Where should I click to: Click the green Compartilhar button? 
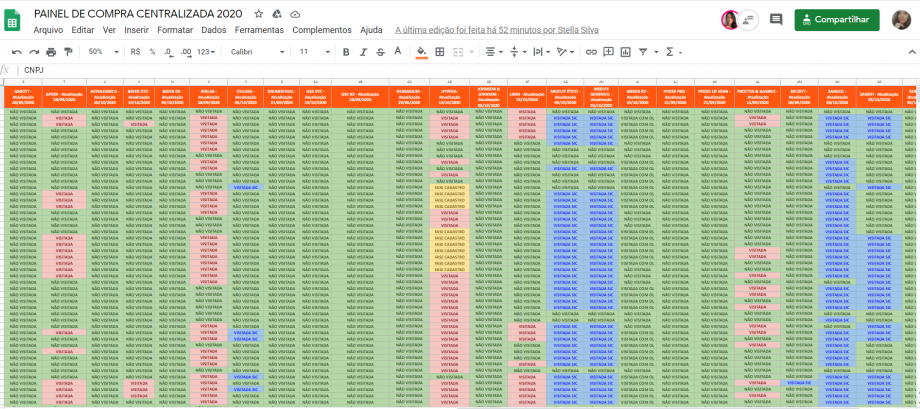[x=837, y=19]
